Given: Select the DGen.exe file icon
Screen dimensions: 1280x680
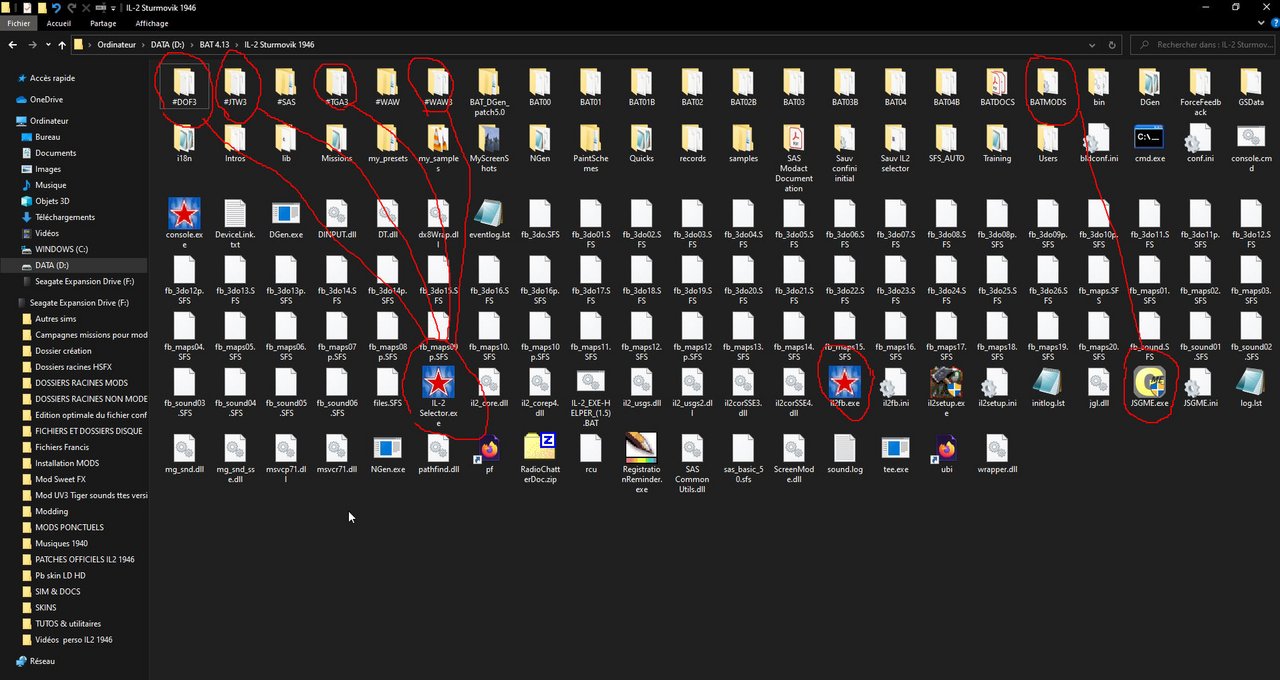Looking at the screenshot, I should 286,213.
